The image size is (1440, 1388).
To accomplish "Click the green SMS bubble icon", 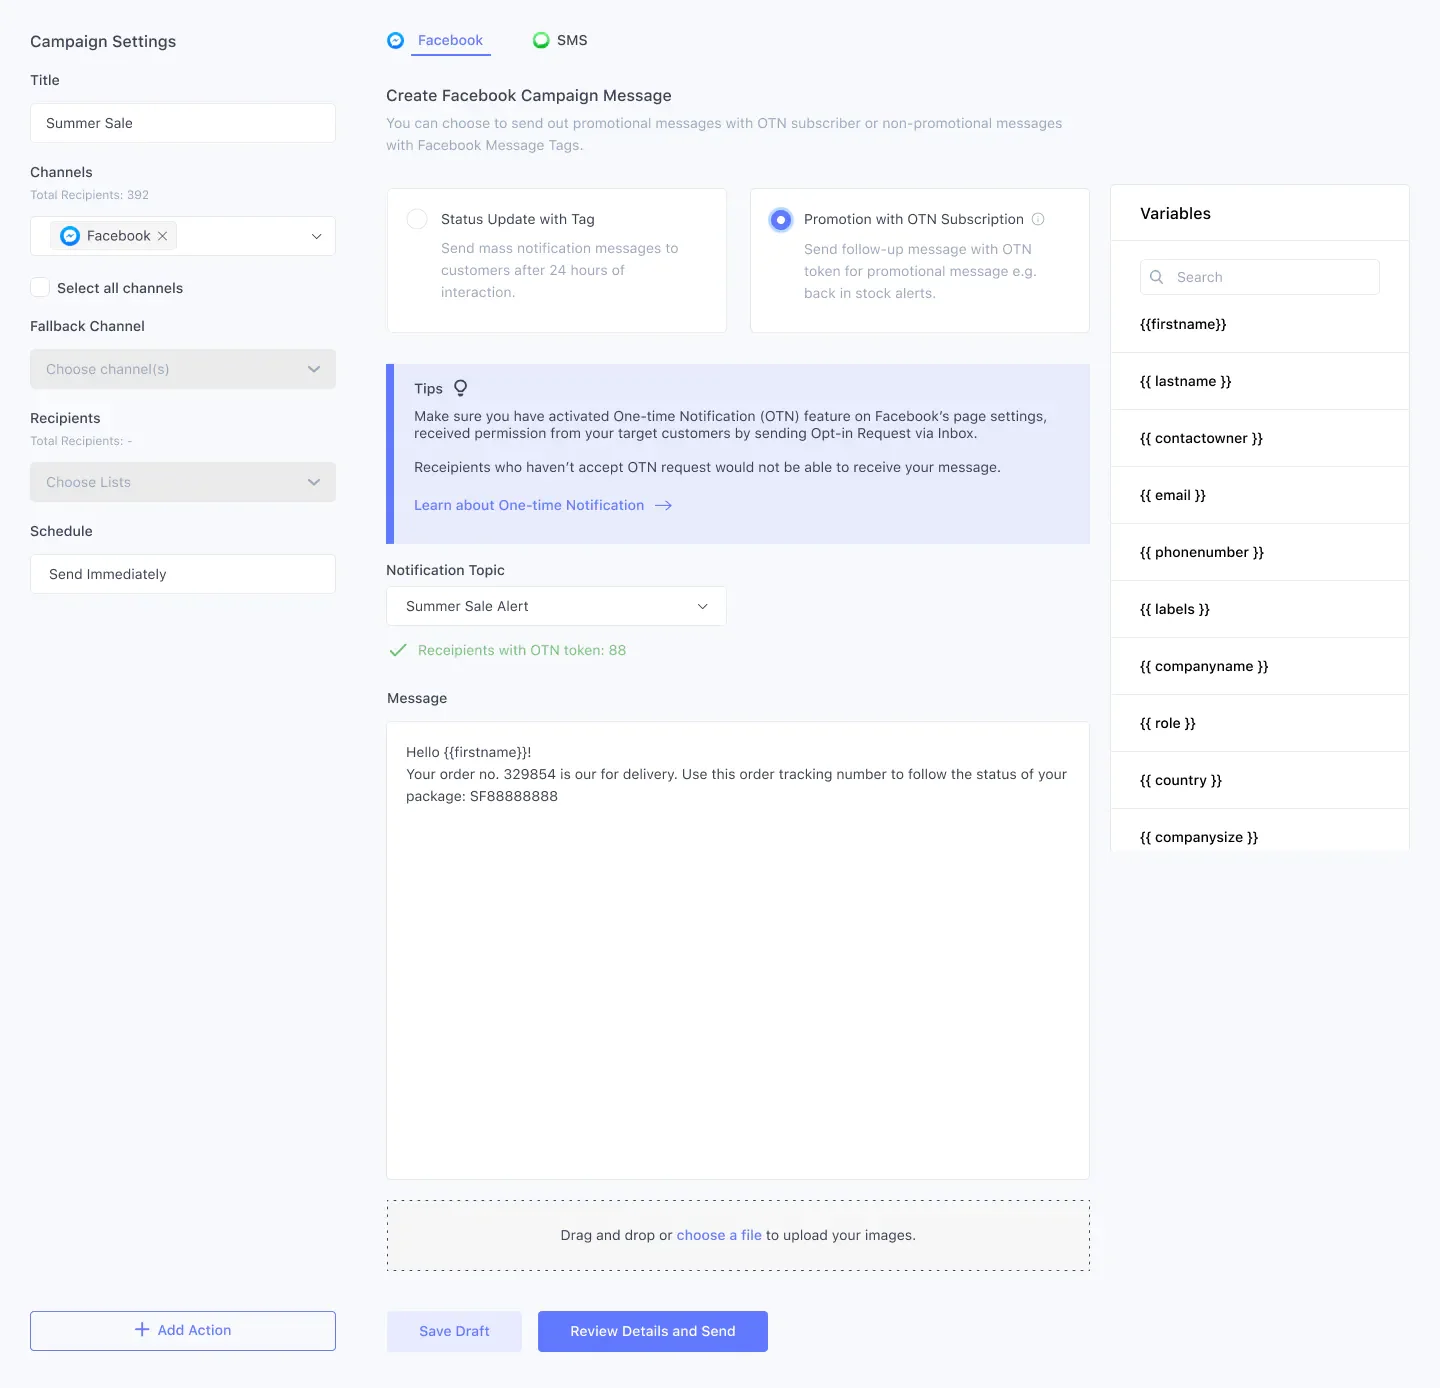I will (x=541, y=40).
